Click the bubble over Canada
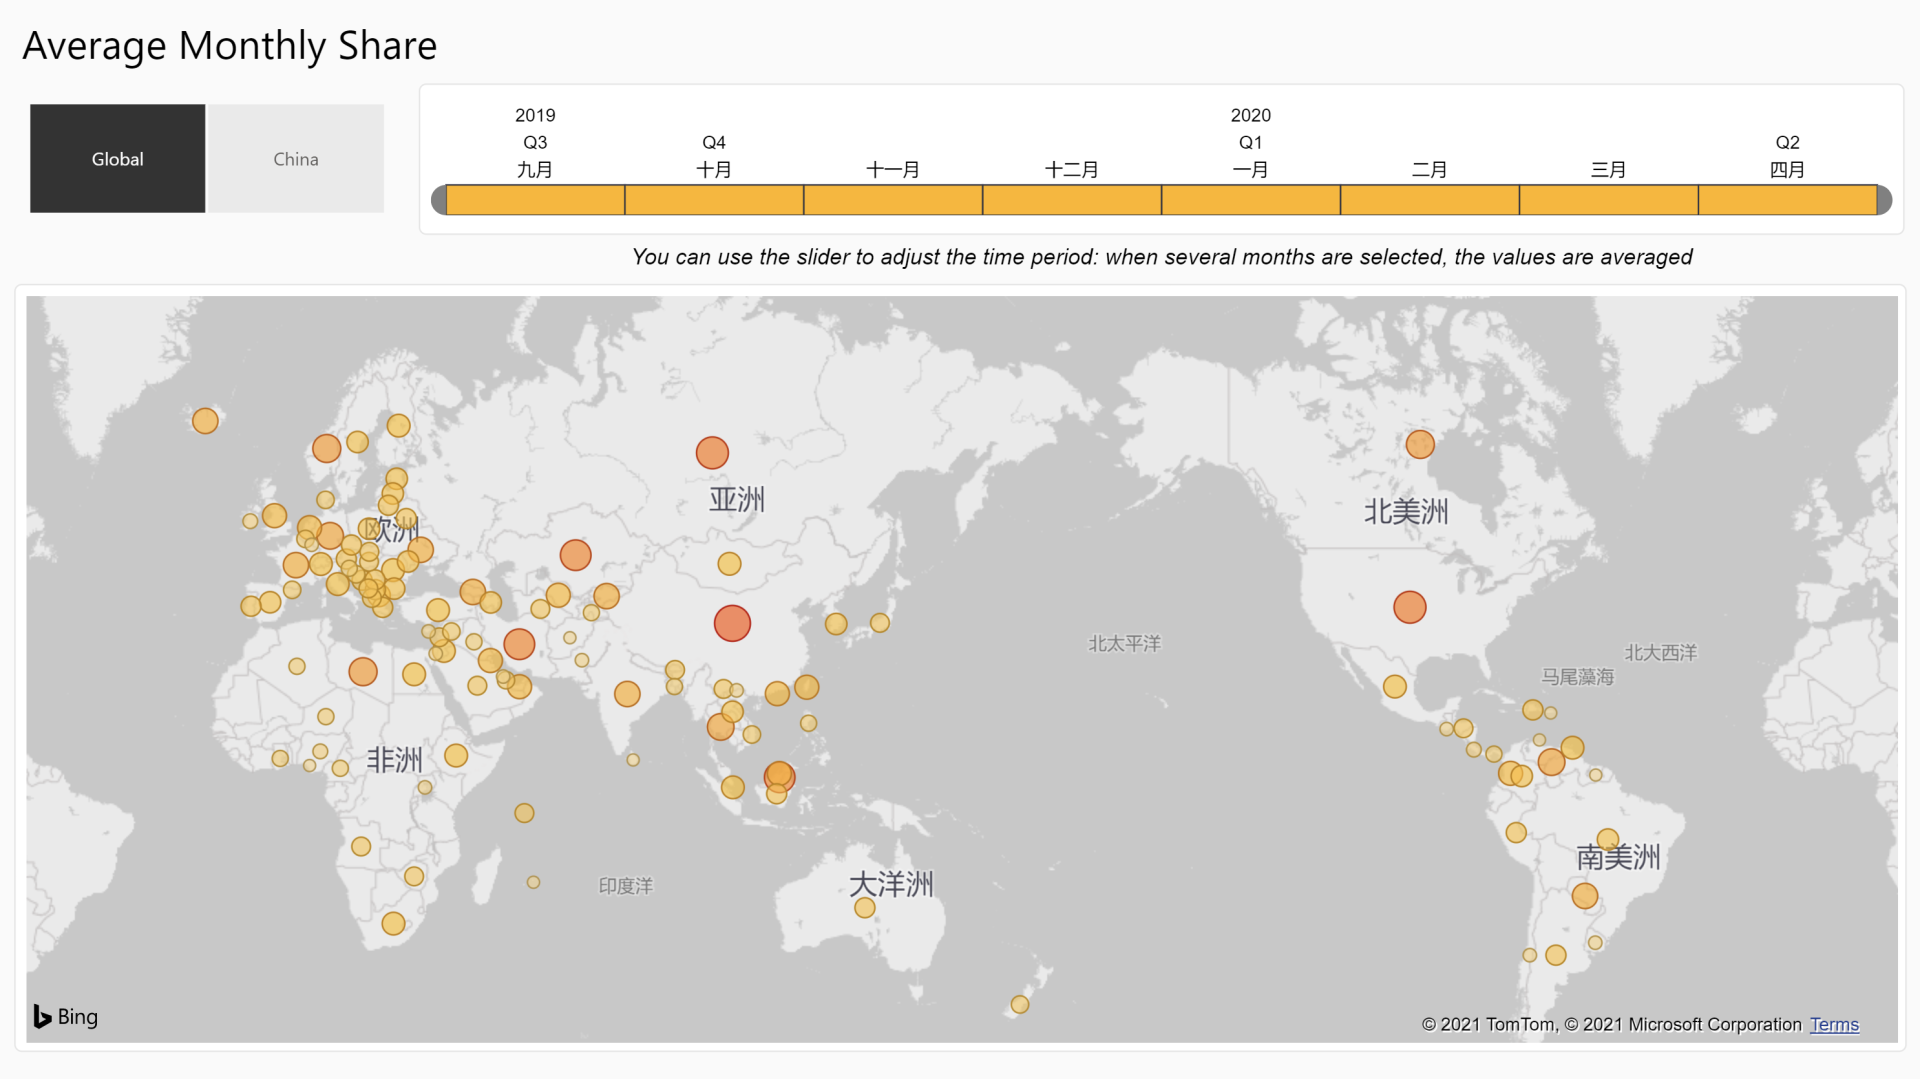Image resolution: width=1920 pixels, height=1079 pixels. pos(1419,444)
